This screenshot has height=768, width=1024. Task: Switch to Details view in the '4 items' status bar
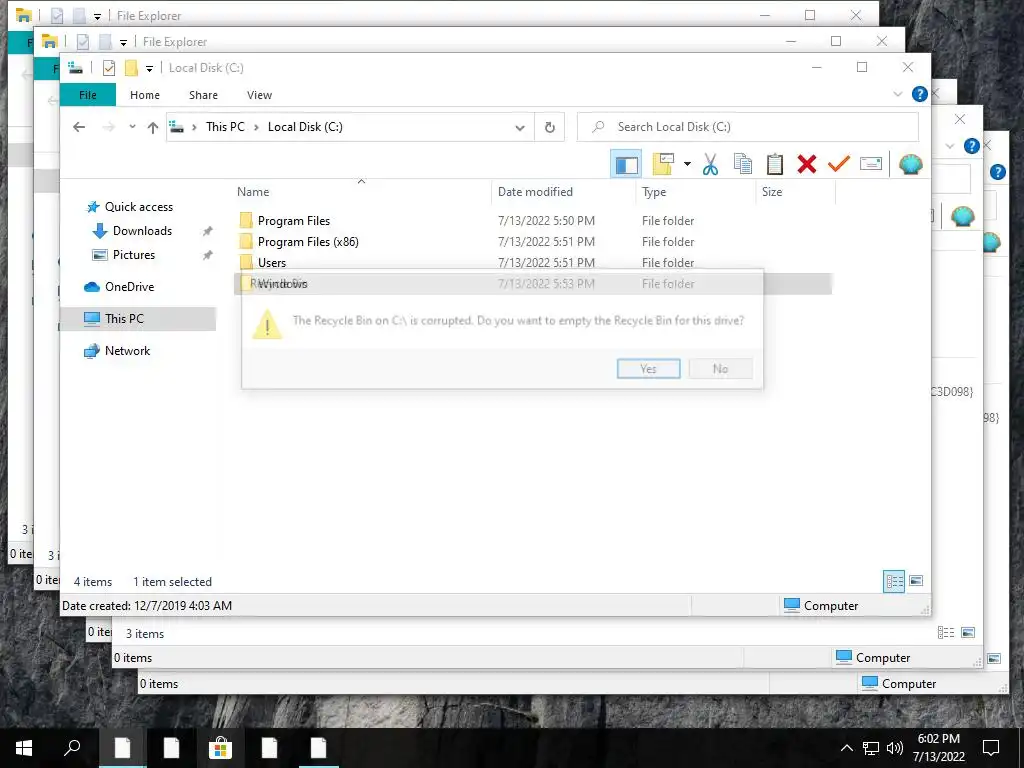coord(894,581)
